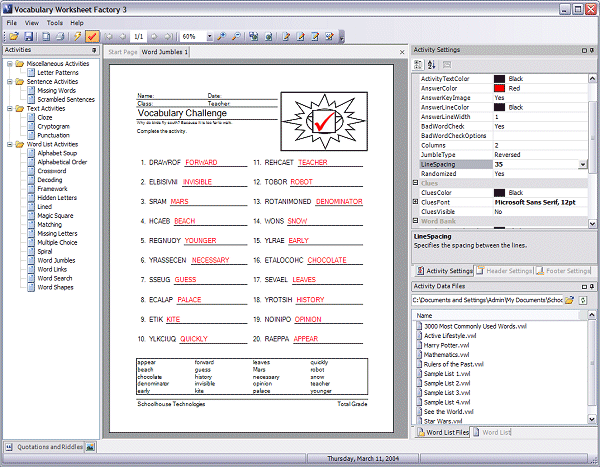The height and width of the screenshot is (467, 600).
Task: Expand the CluesFont property
Action: (x=415, y=202)
